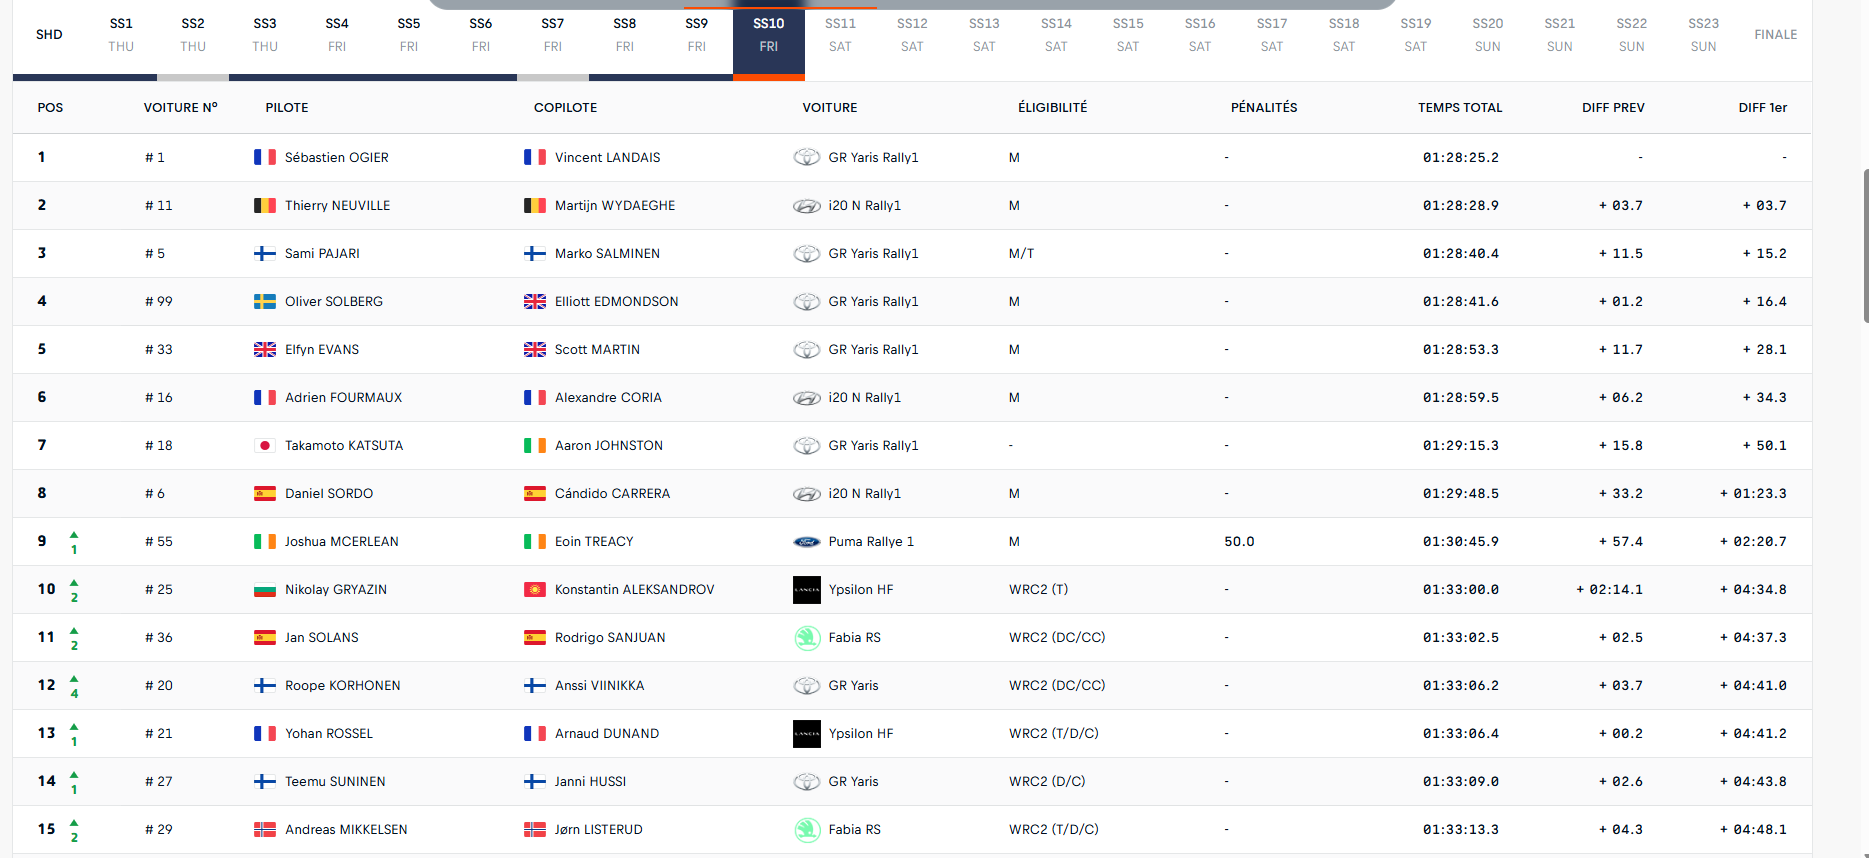1869x858 pixels.
Task: Click the Hyundai logo in Neuville's row
Action: coord(807,205)
